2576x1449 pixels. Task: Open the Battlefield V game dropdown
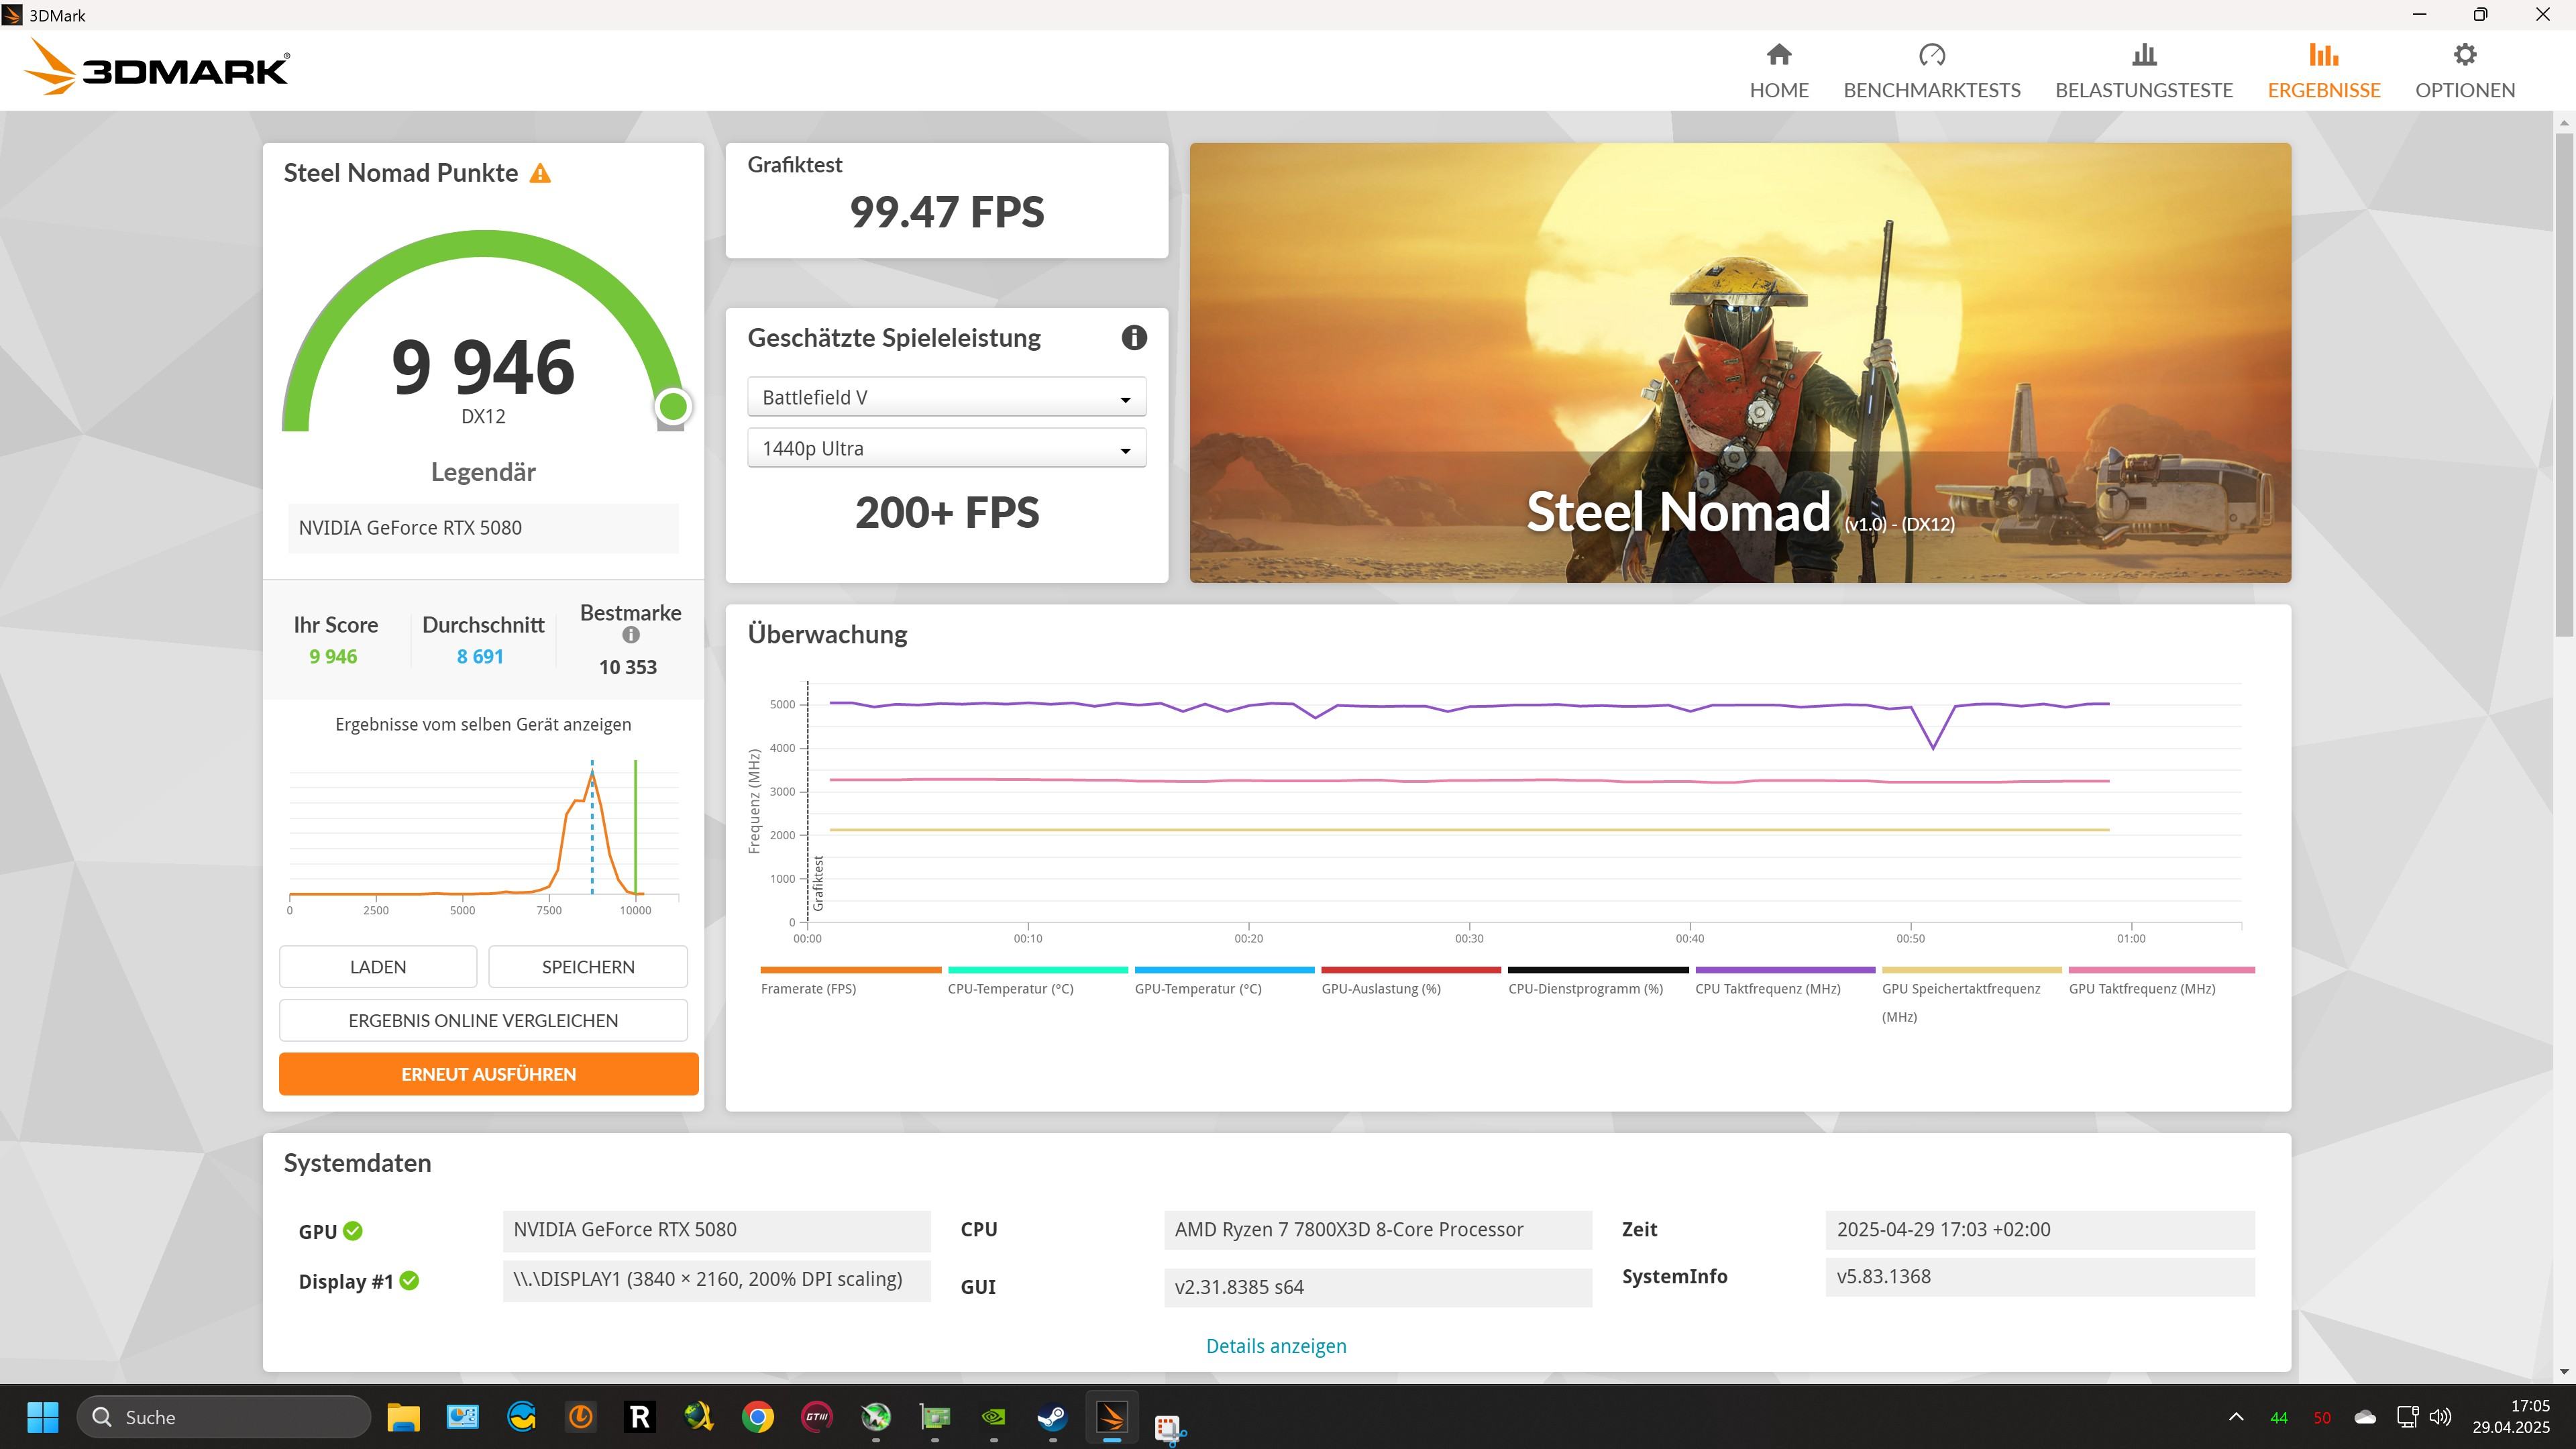(946, 398)
